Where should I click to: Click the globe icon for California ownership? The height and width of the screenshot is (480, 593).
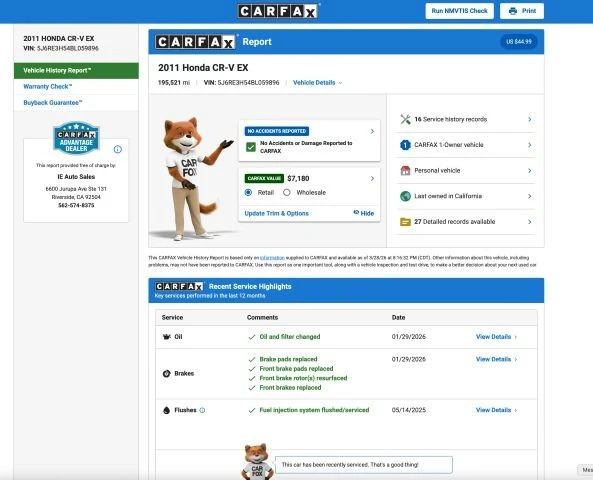pos(405,196)
